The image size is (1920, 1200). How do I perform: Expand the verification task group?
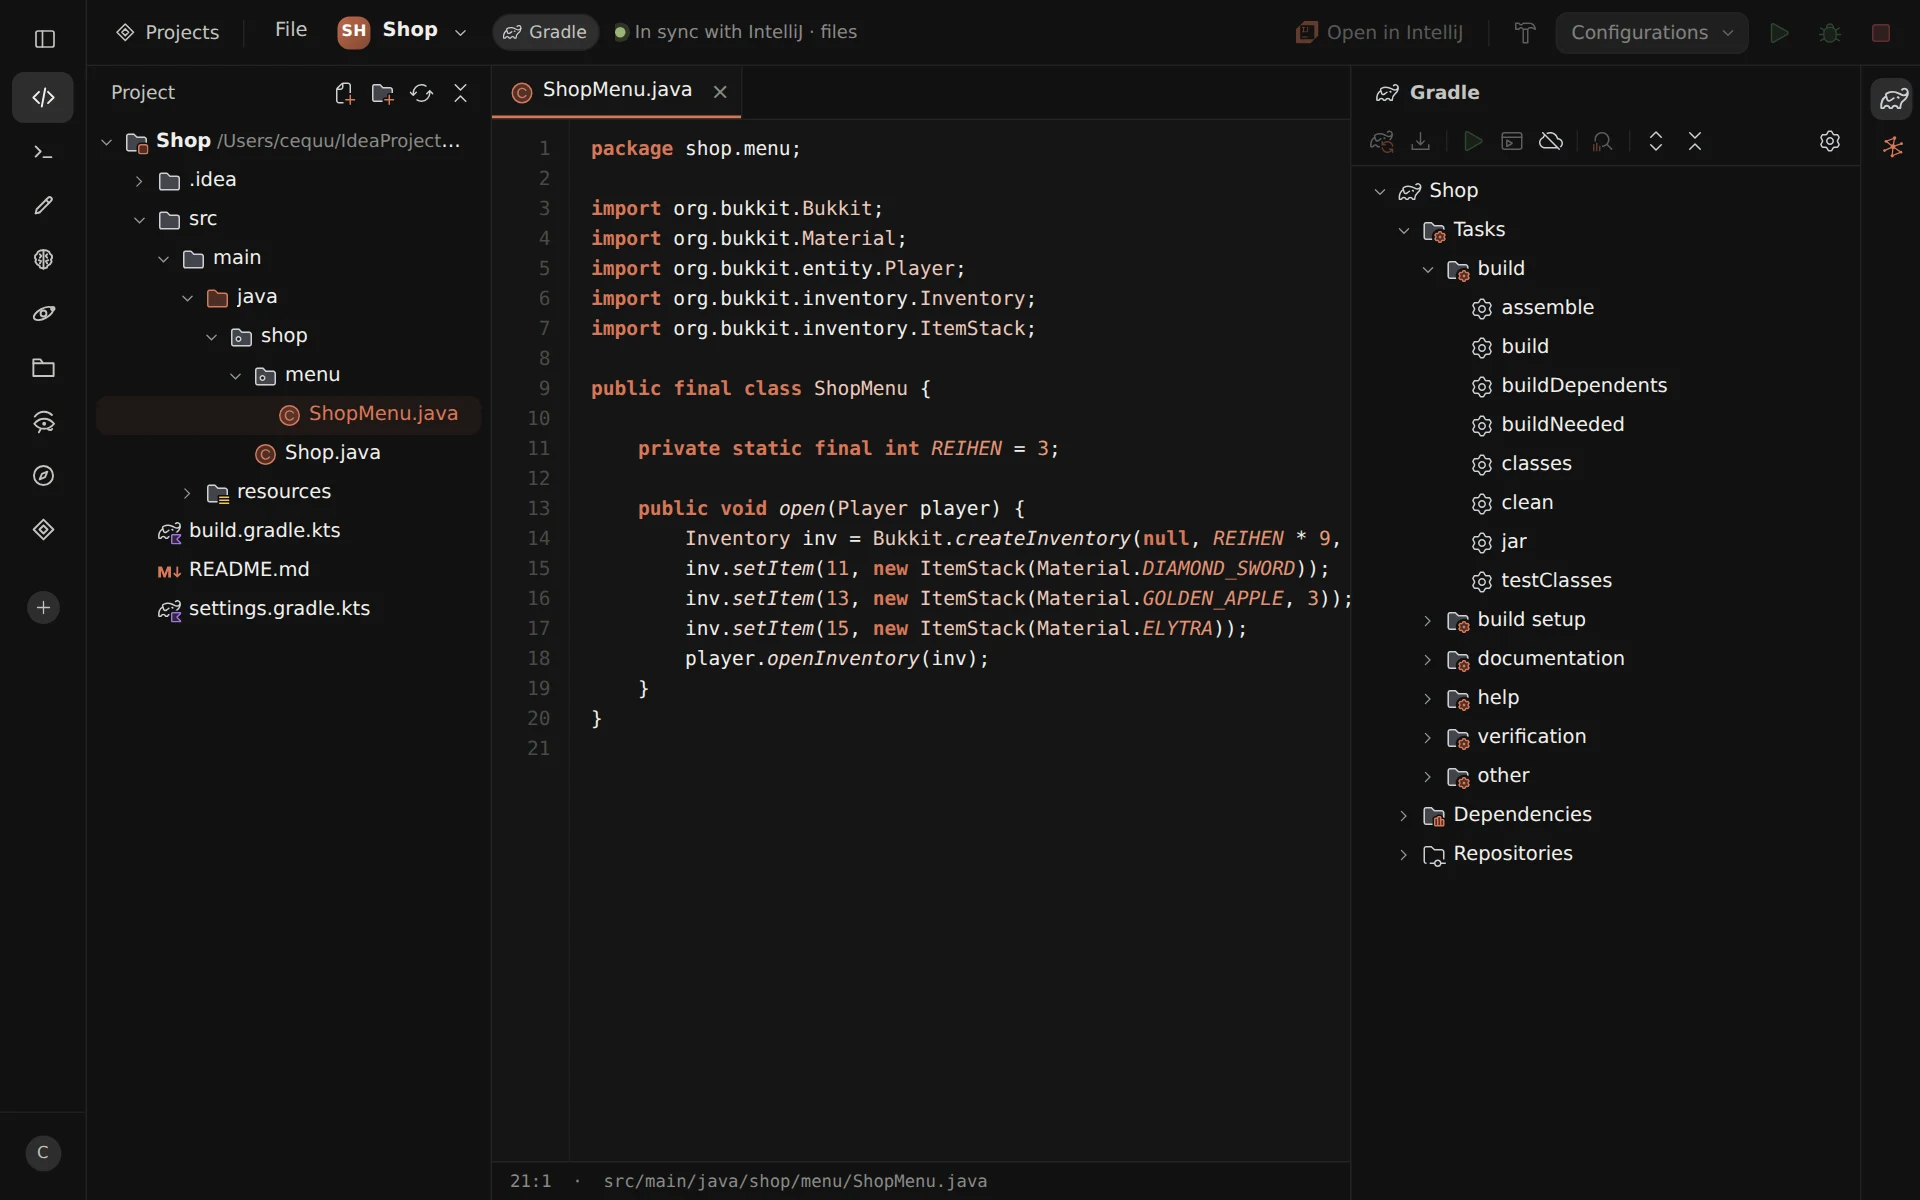[x=1428, y=738]
